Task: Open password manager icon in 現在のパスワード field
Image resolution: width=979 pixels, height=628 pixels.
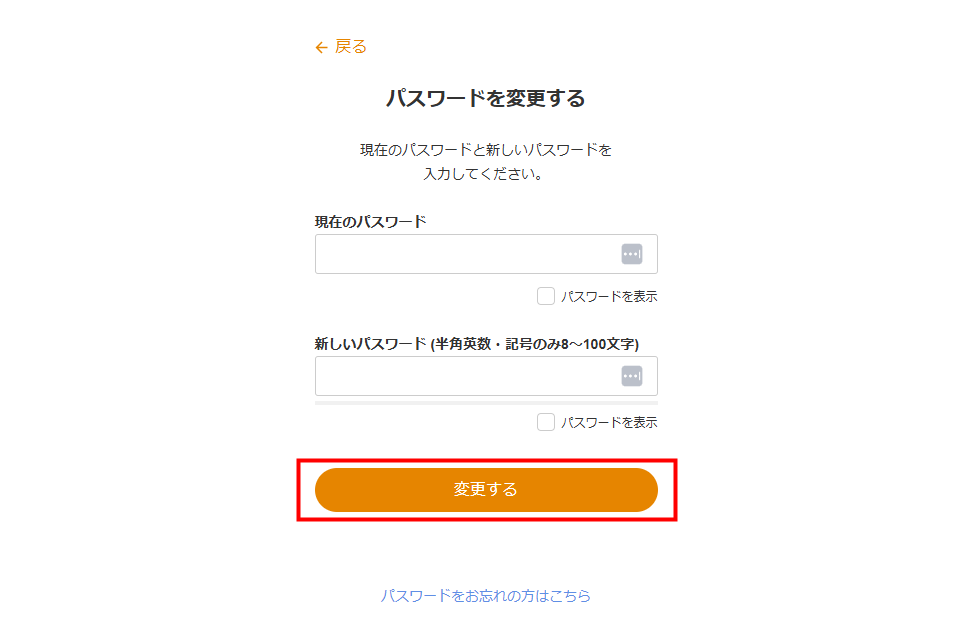Action: coord(631,254)
